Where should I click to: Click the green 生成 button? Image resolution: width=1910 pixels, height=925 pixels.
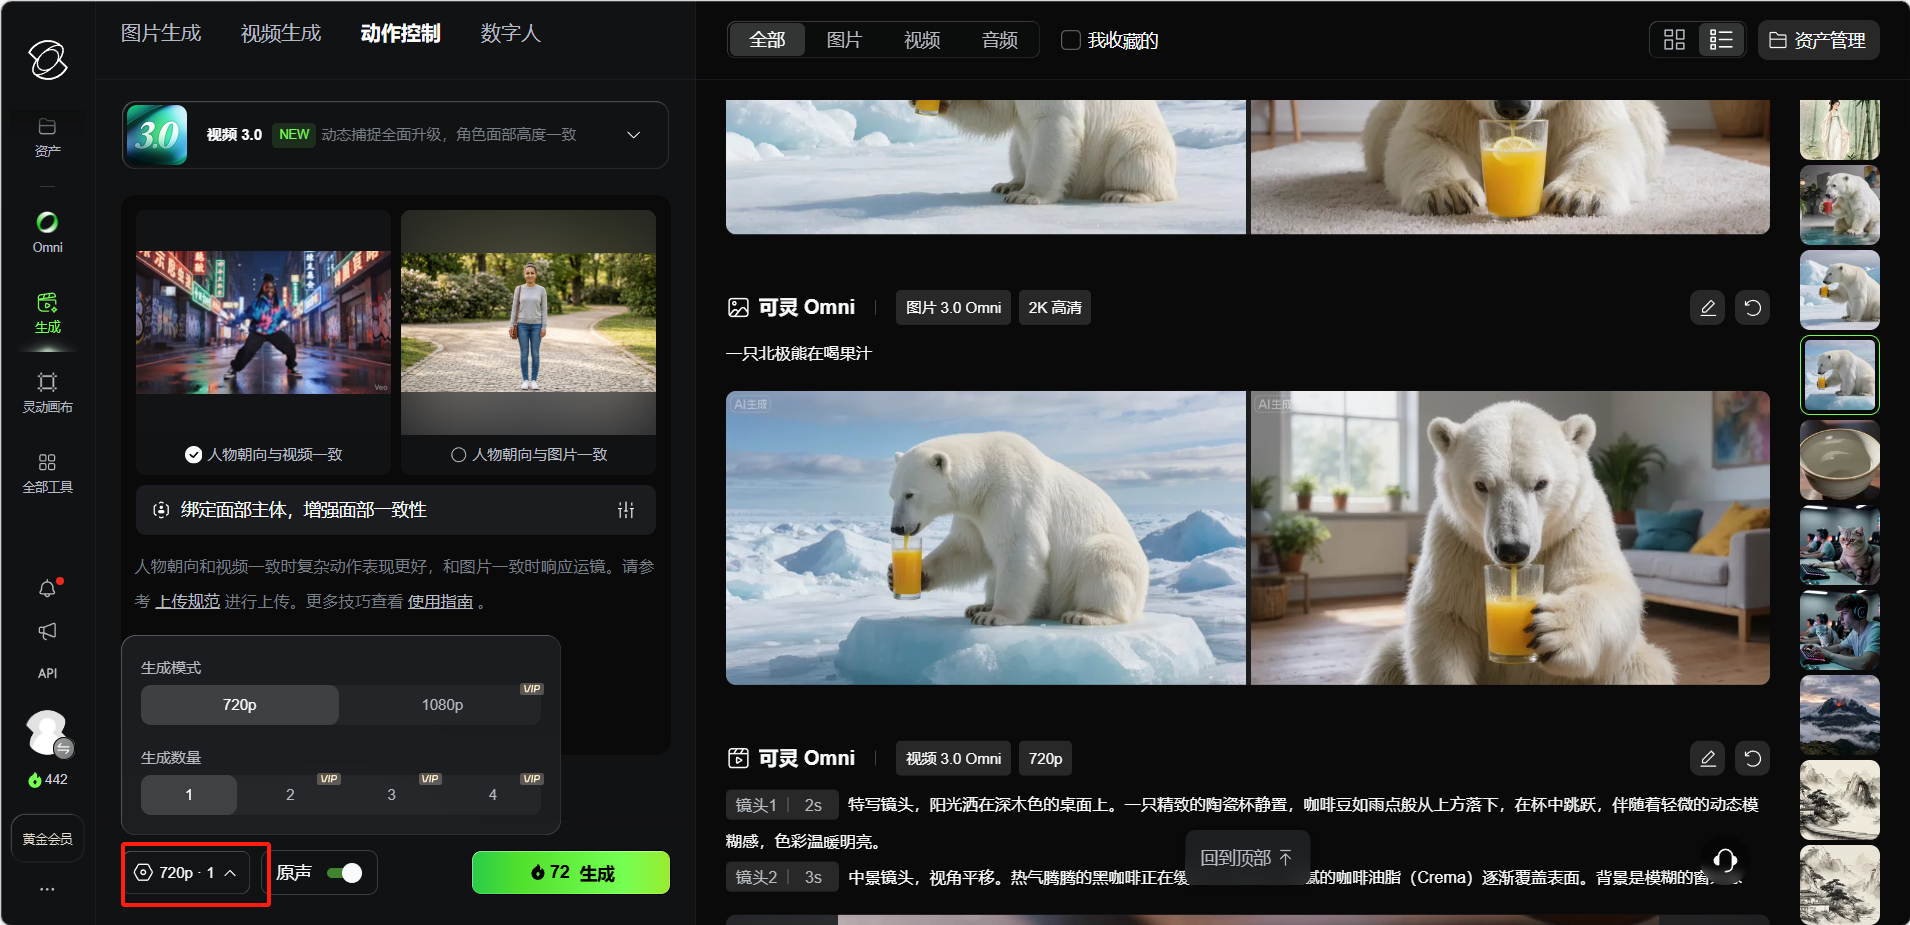pos(570,873)
